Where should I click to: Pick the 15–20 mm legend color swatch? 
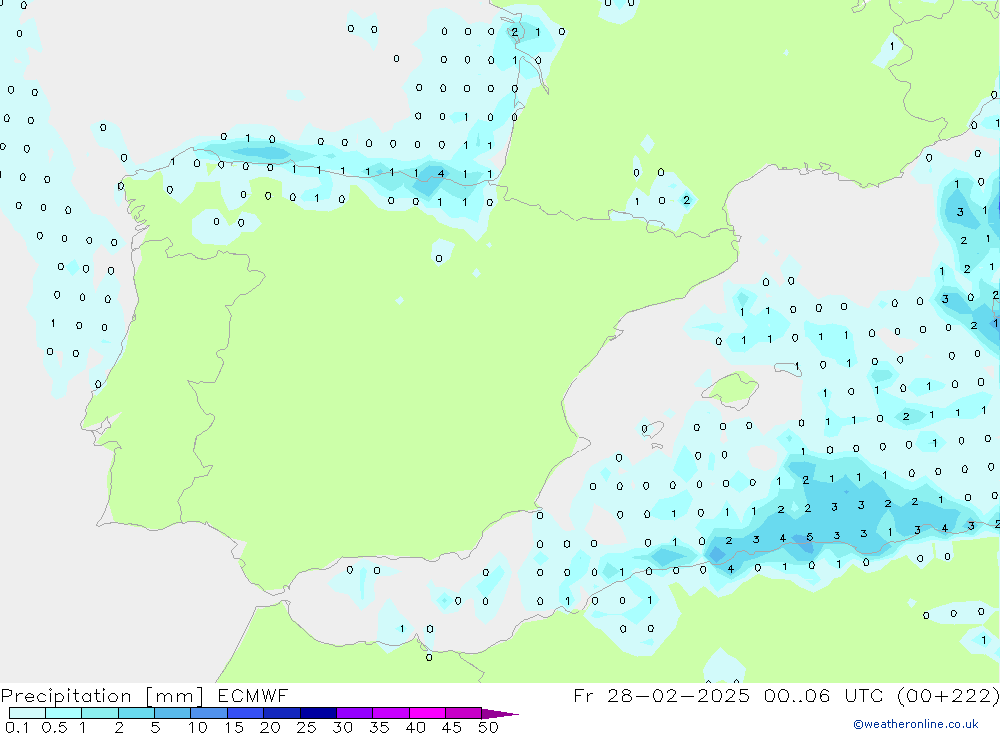245,713
